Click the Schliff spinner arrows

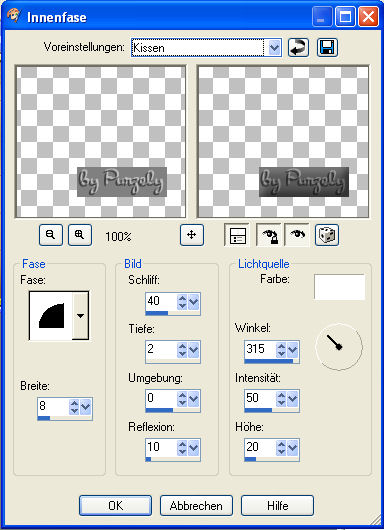(182, 302)
